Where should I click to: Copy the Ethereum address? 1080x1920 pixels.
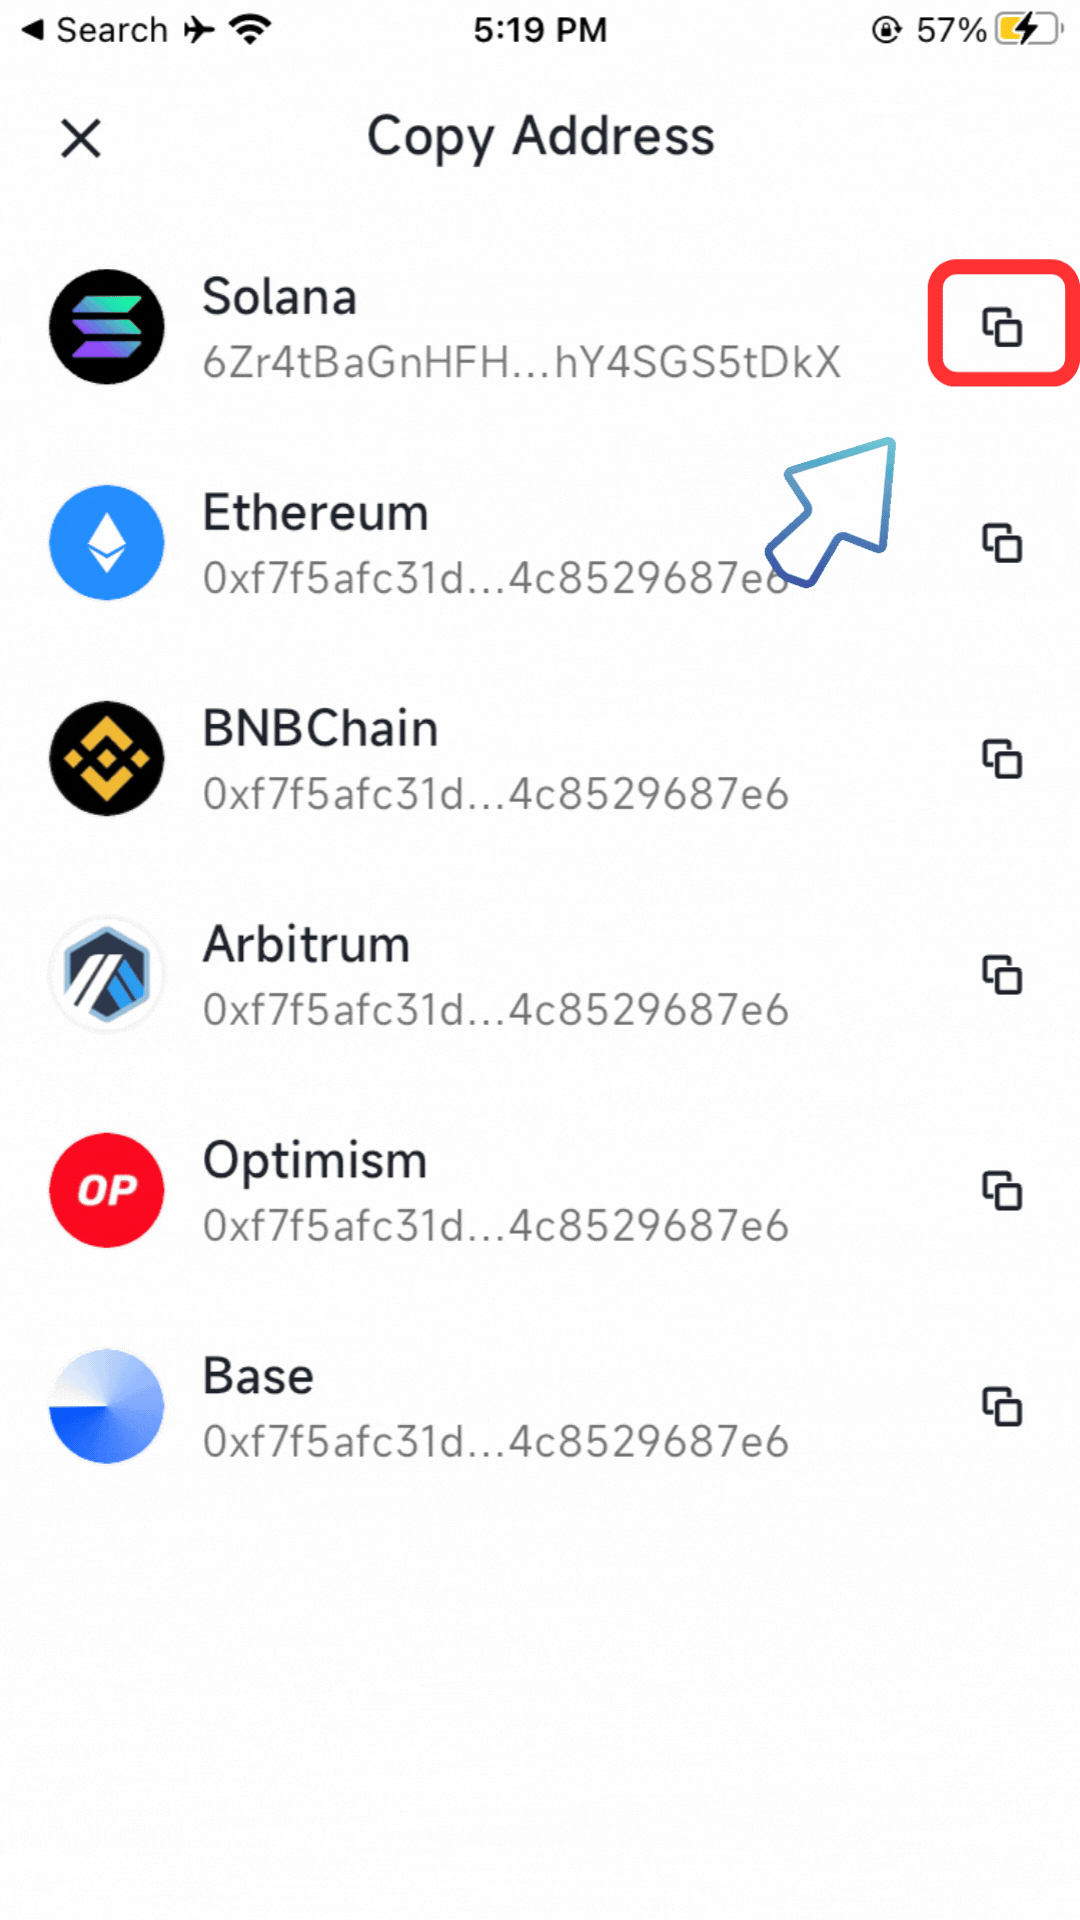point(1002,543)
